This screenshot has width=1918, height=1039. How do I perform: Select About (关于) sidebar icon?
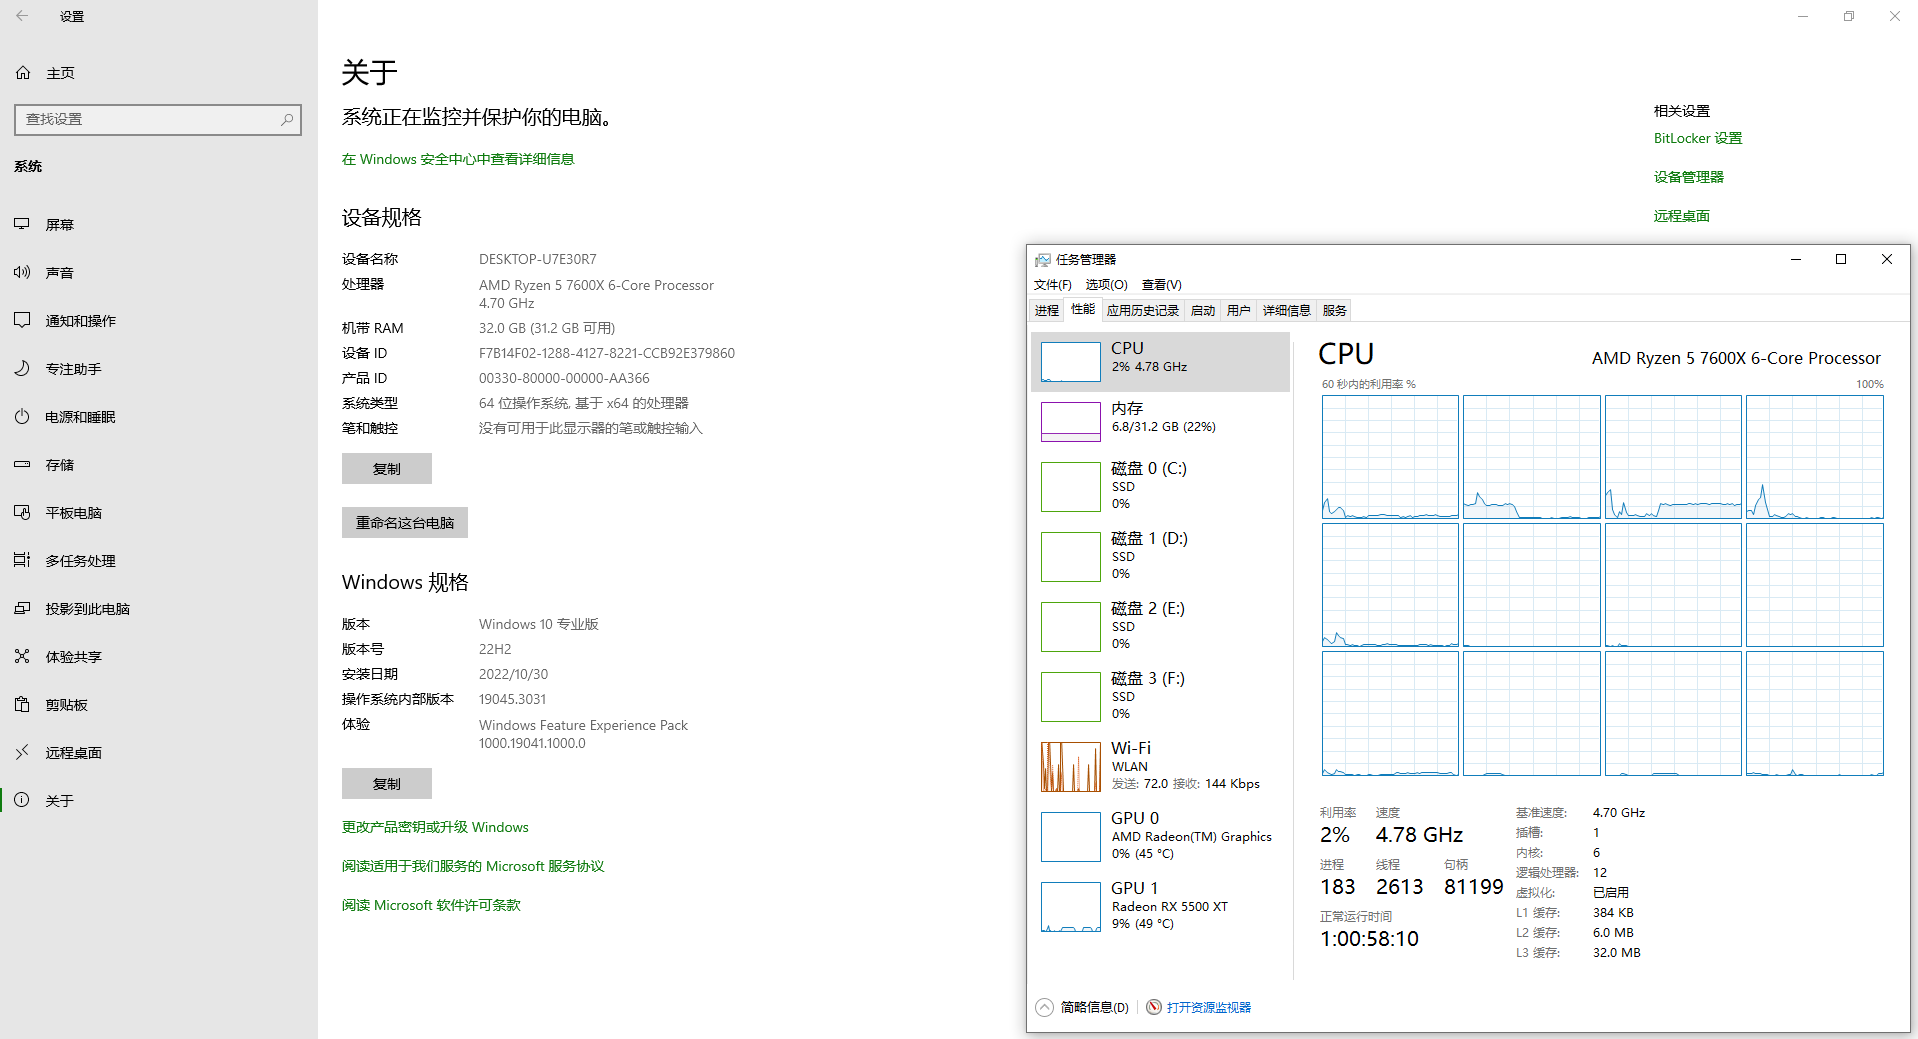[22, 800]
